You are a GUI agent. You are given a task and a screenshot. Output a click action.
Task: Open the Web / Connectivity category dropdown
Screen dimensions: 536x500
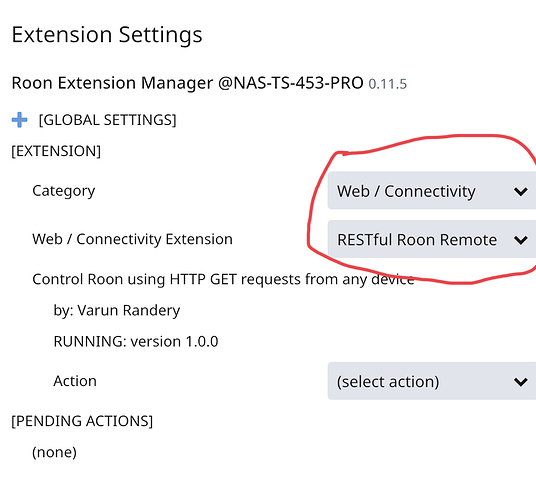coord(432,191)
